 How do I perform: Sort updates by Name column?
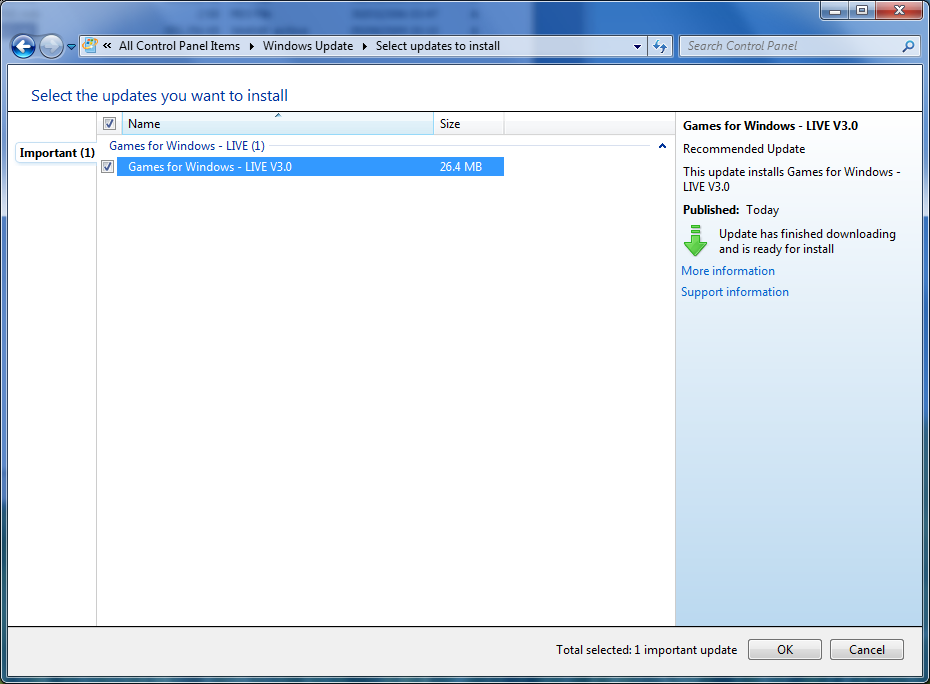click(278, 123)
